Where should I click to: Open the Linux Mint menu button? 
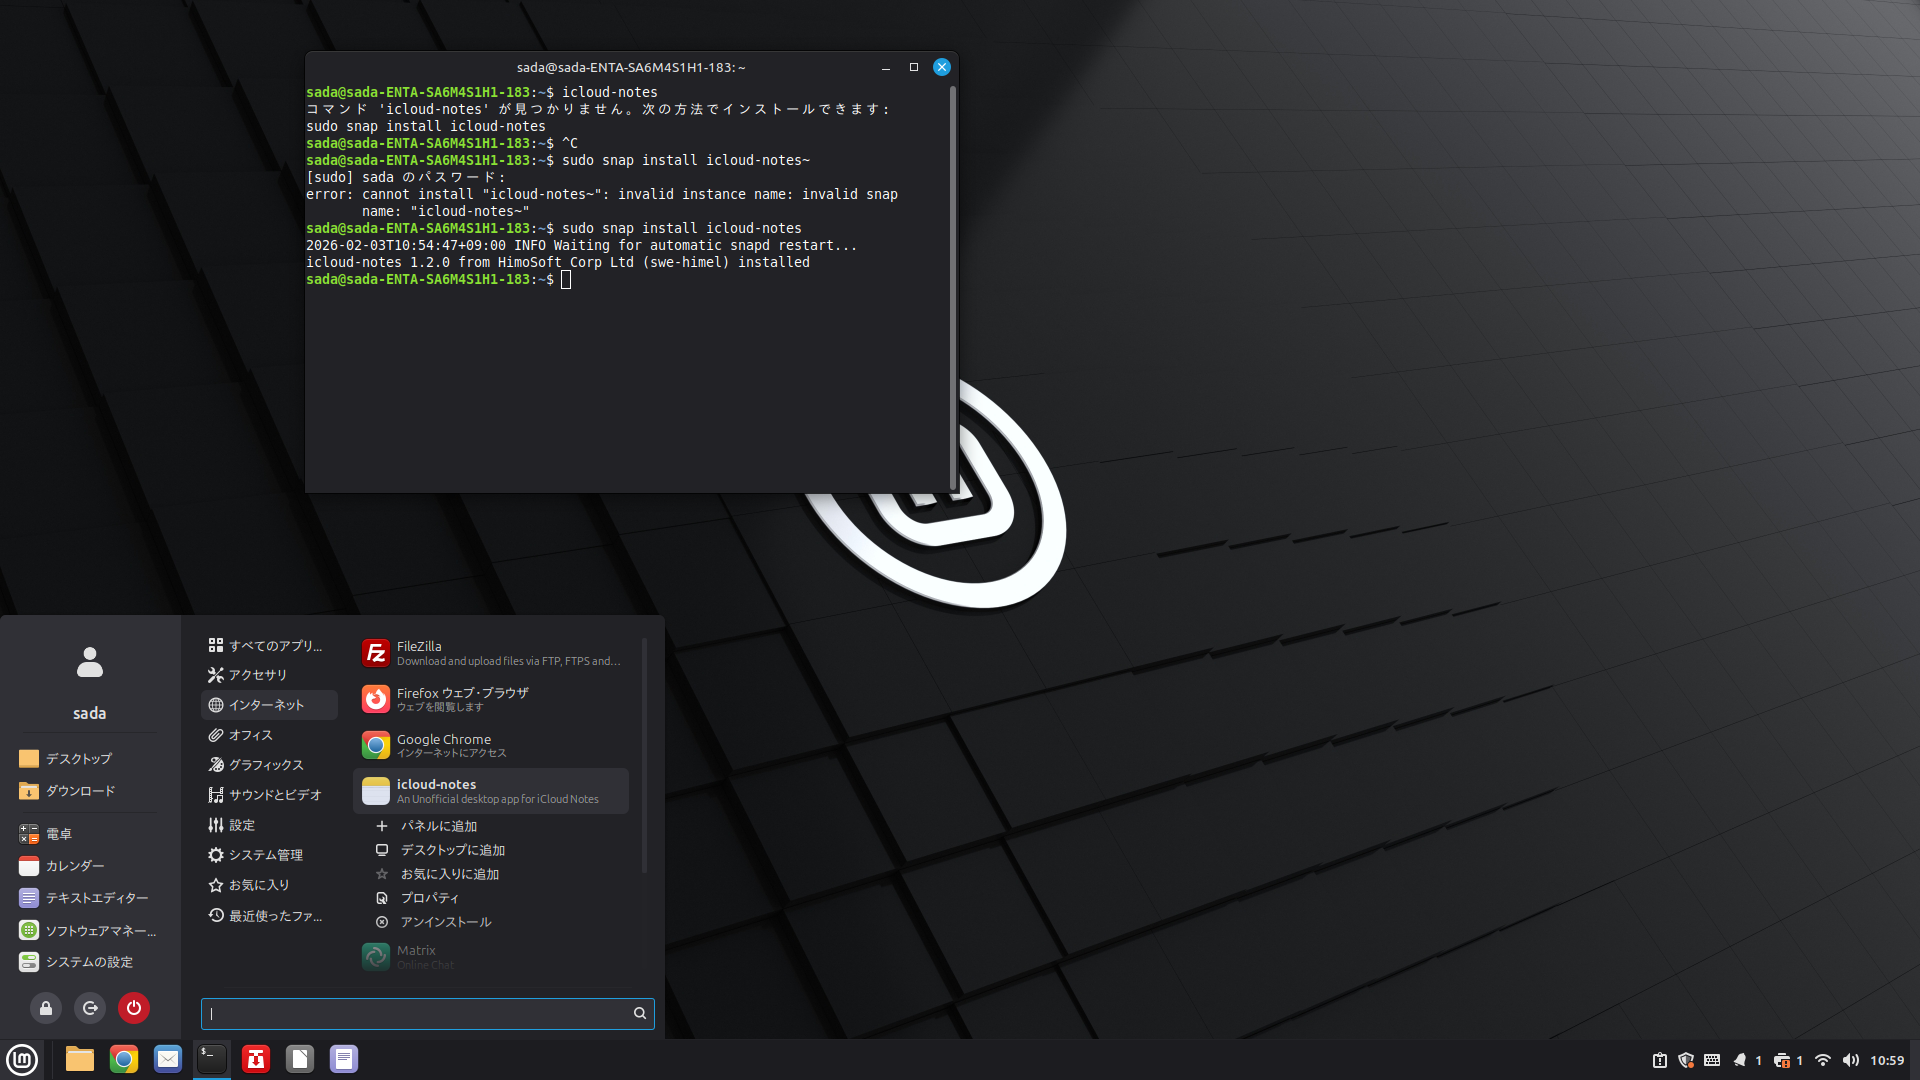click(x=22, y=1059)
